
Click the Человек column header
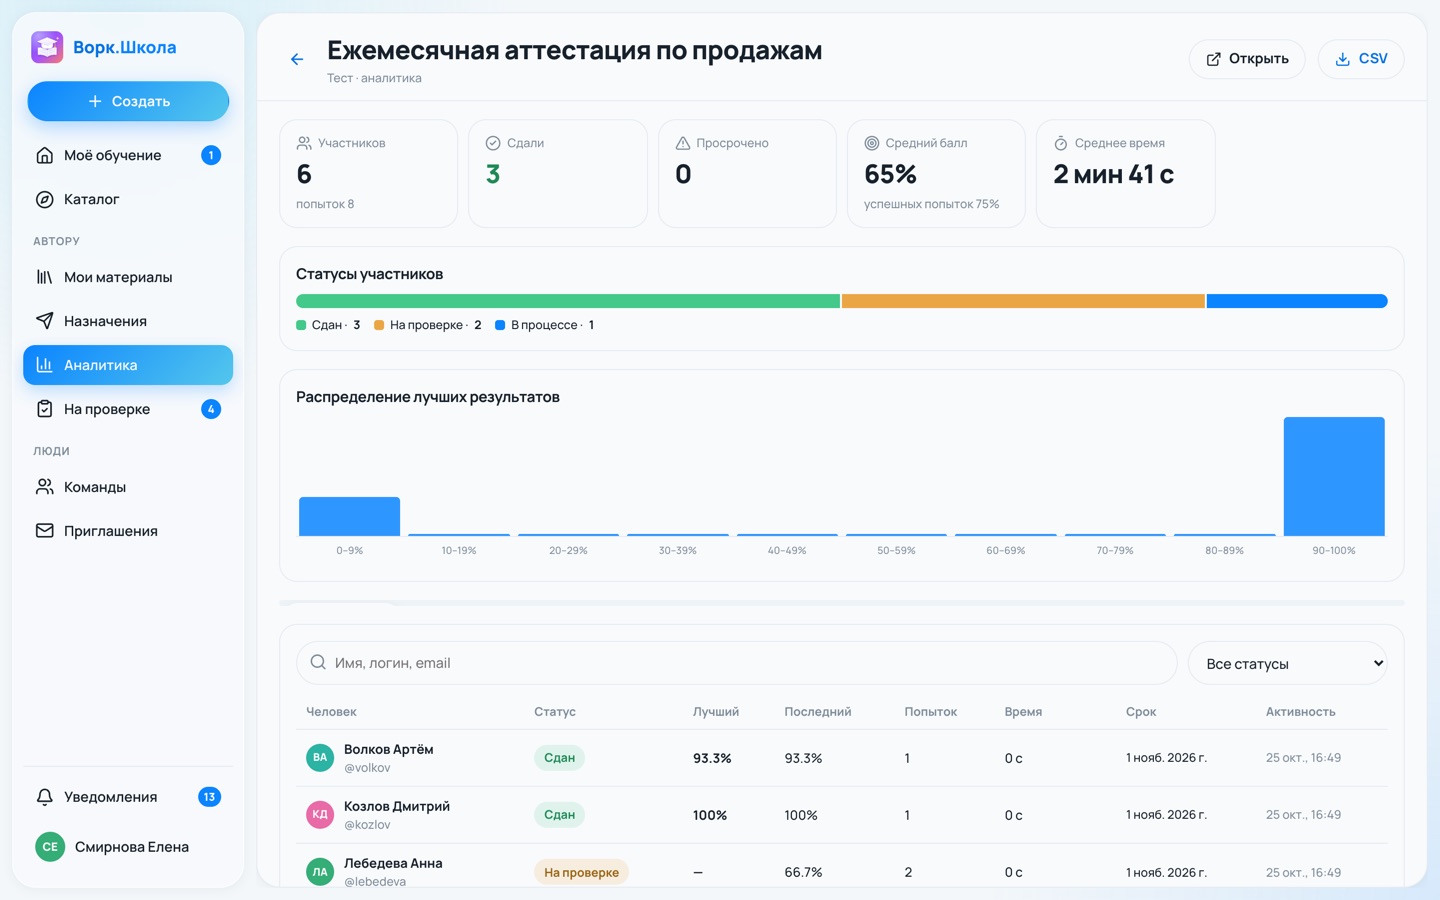point(331,712)
